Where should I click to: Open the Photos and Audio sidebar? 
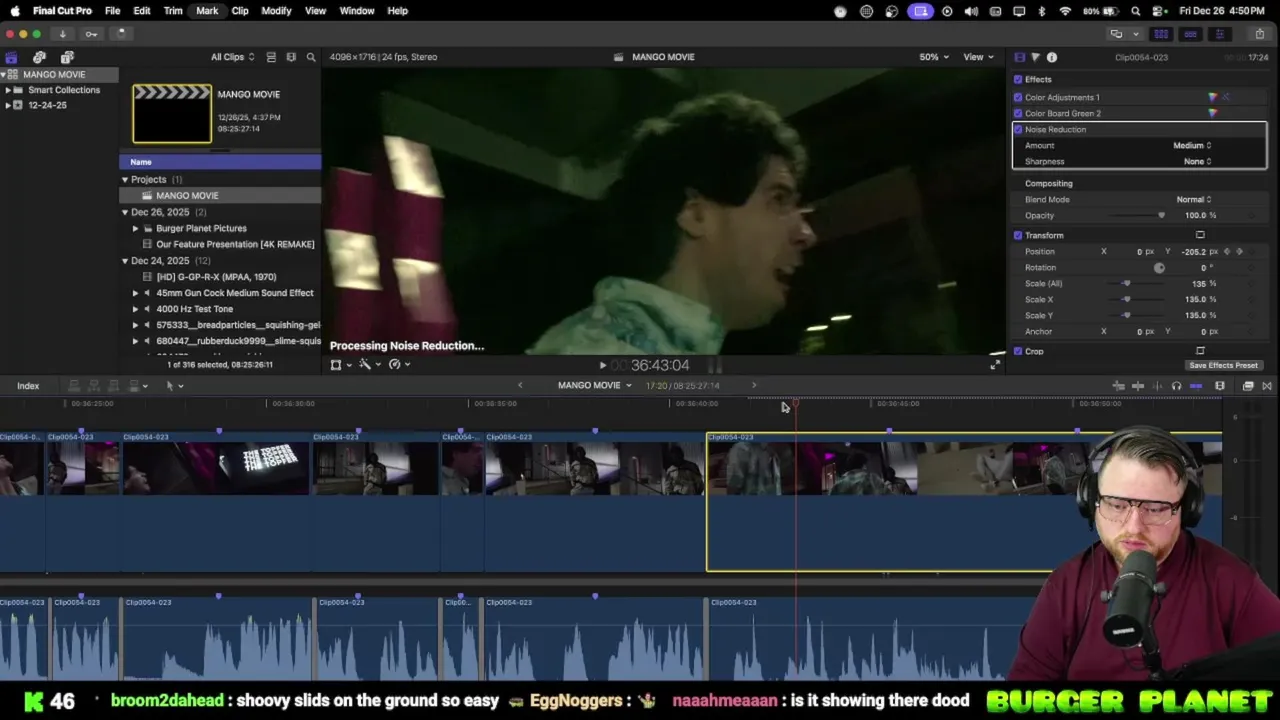click(39, 57)
